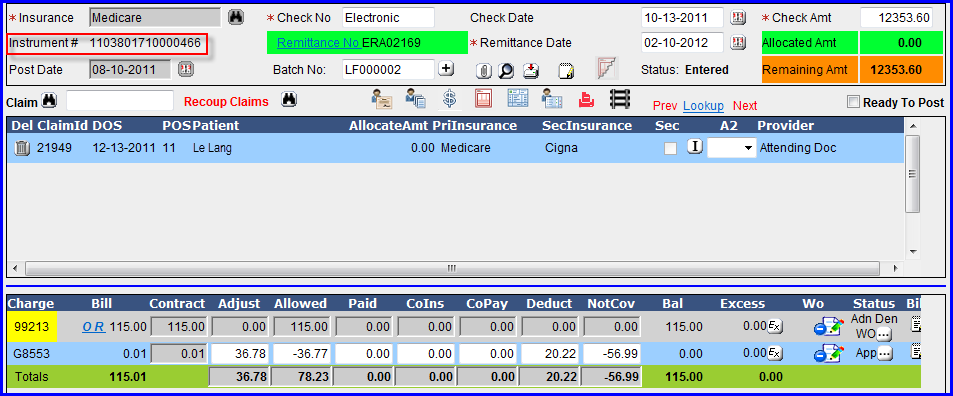953x396 pixels.
Task: Click the CoIns field for charge G8553
Action: tap(425, 353)
